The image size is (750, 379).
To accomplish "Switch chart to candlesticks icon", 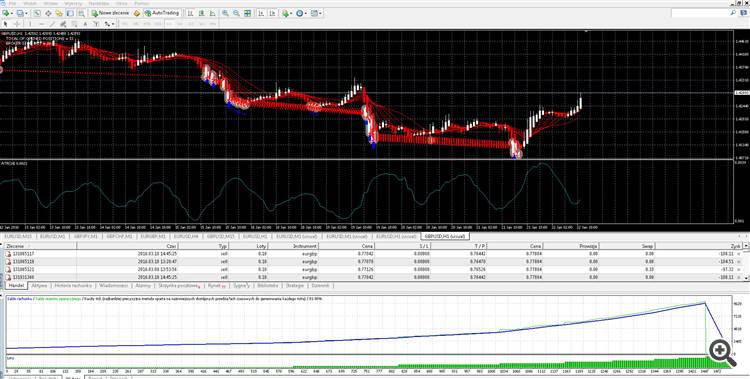I will coord(201,13).
